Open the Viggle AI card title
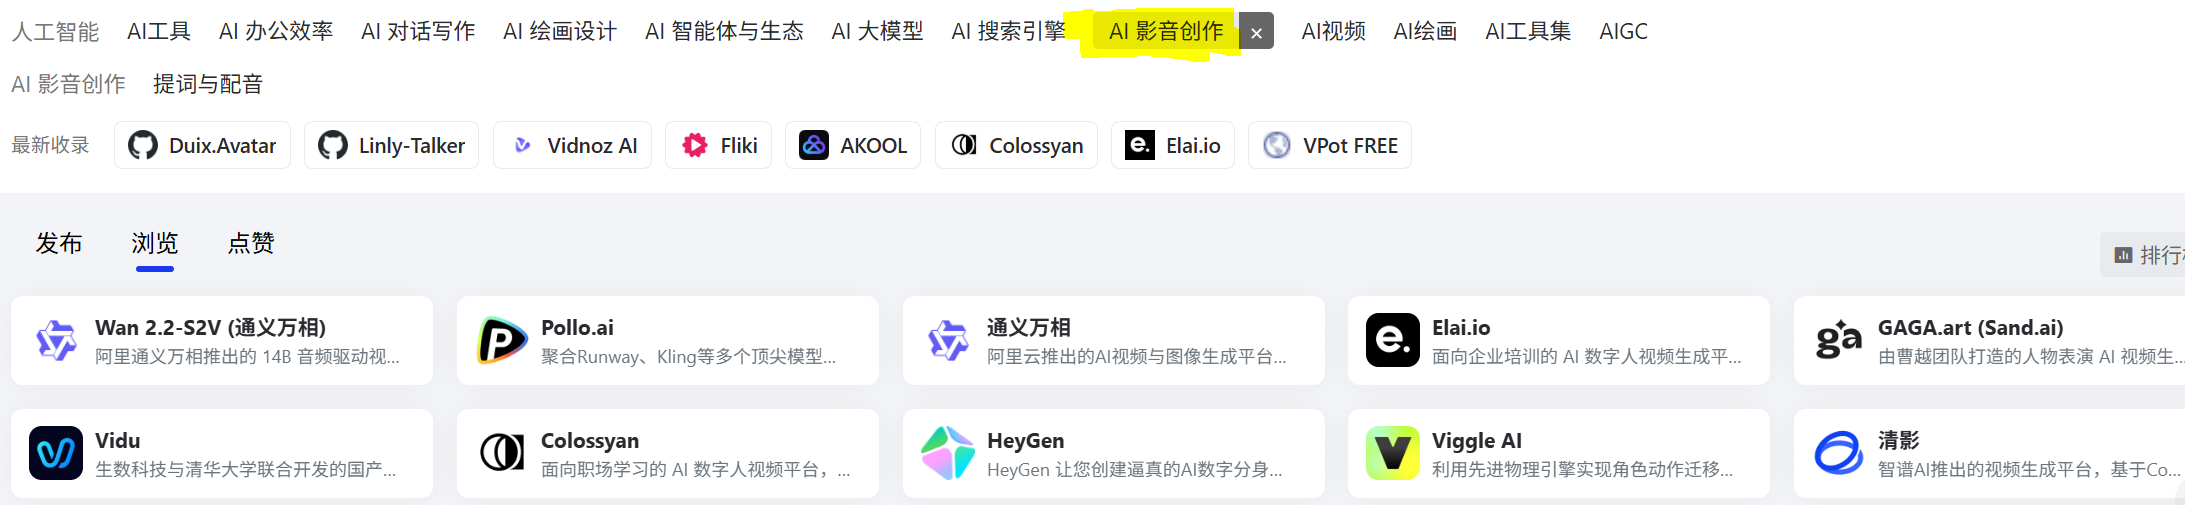The image size is (2185, 505). tap(1476, 441)
